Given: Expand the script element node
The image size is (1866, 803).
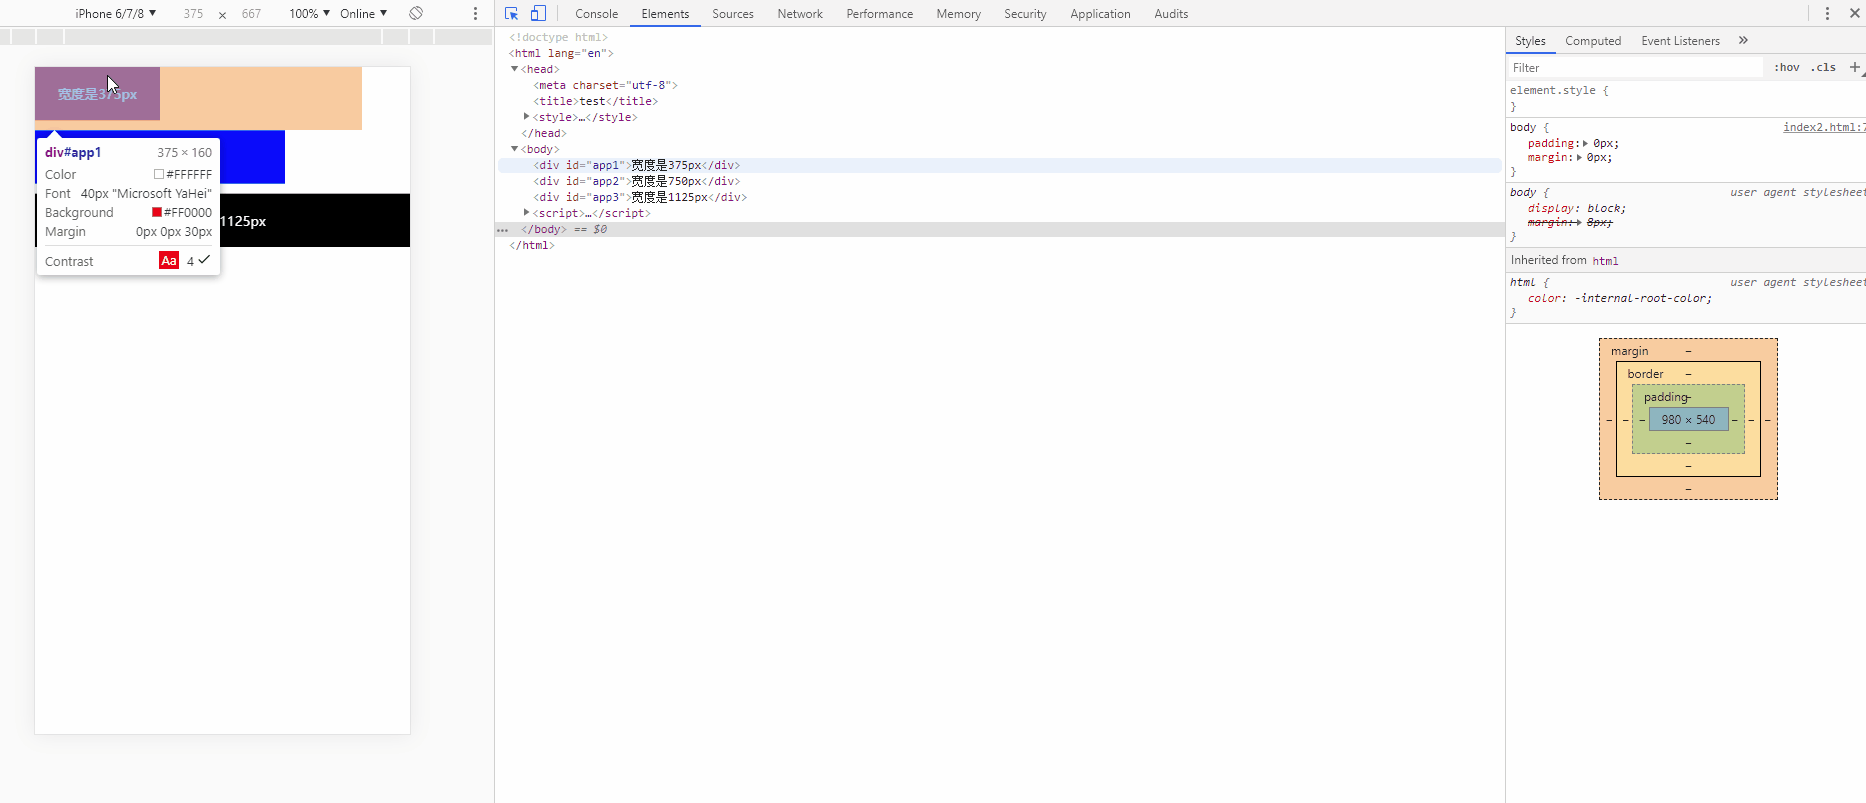Looking at the screenshot, I should click(x=527, y=213).
